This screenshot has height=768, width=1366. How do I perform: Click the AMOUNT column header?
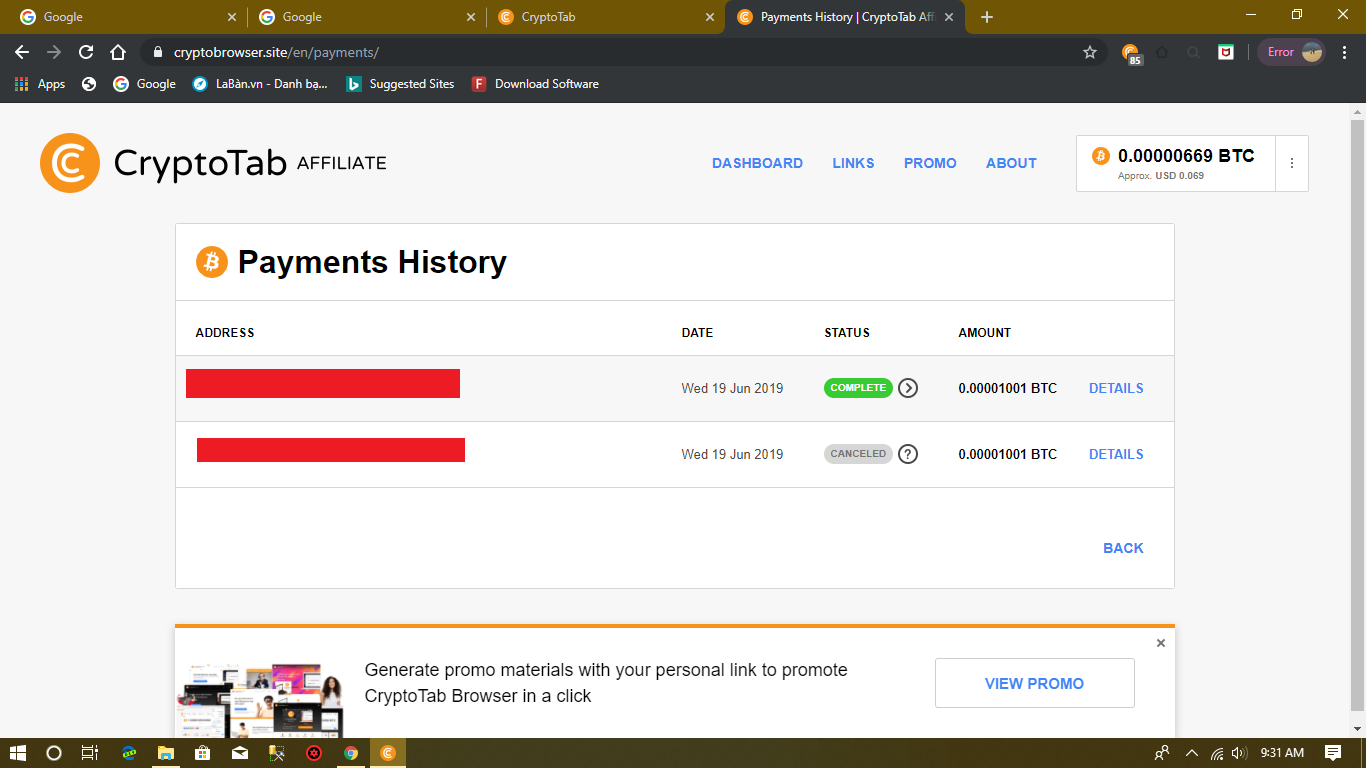point(984,333)
